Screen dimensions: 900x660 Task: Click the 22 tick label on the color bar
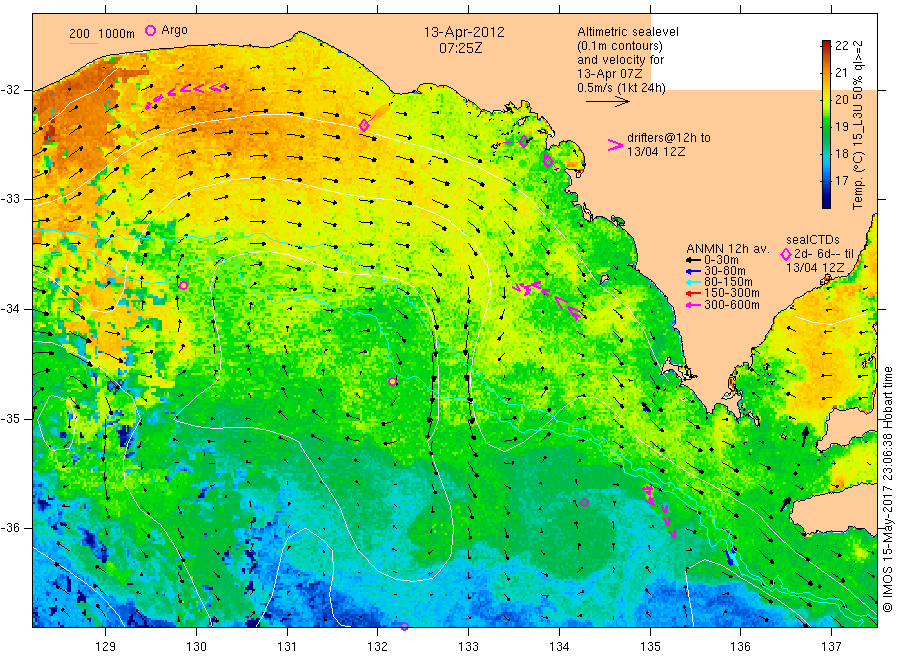coord(841,45)
